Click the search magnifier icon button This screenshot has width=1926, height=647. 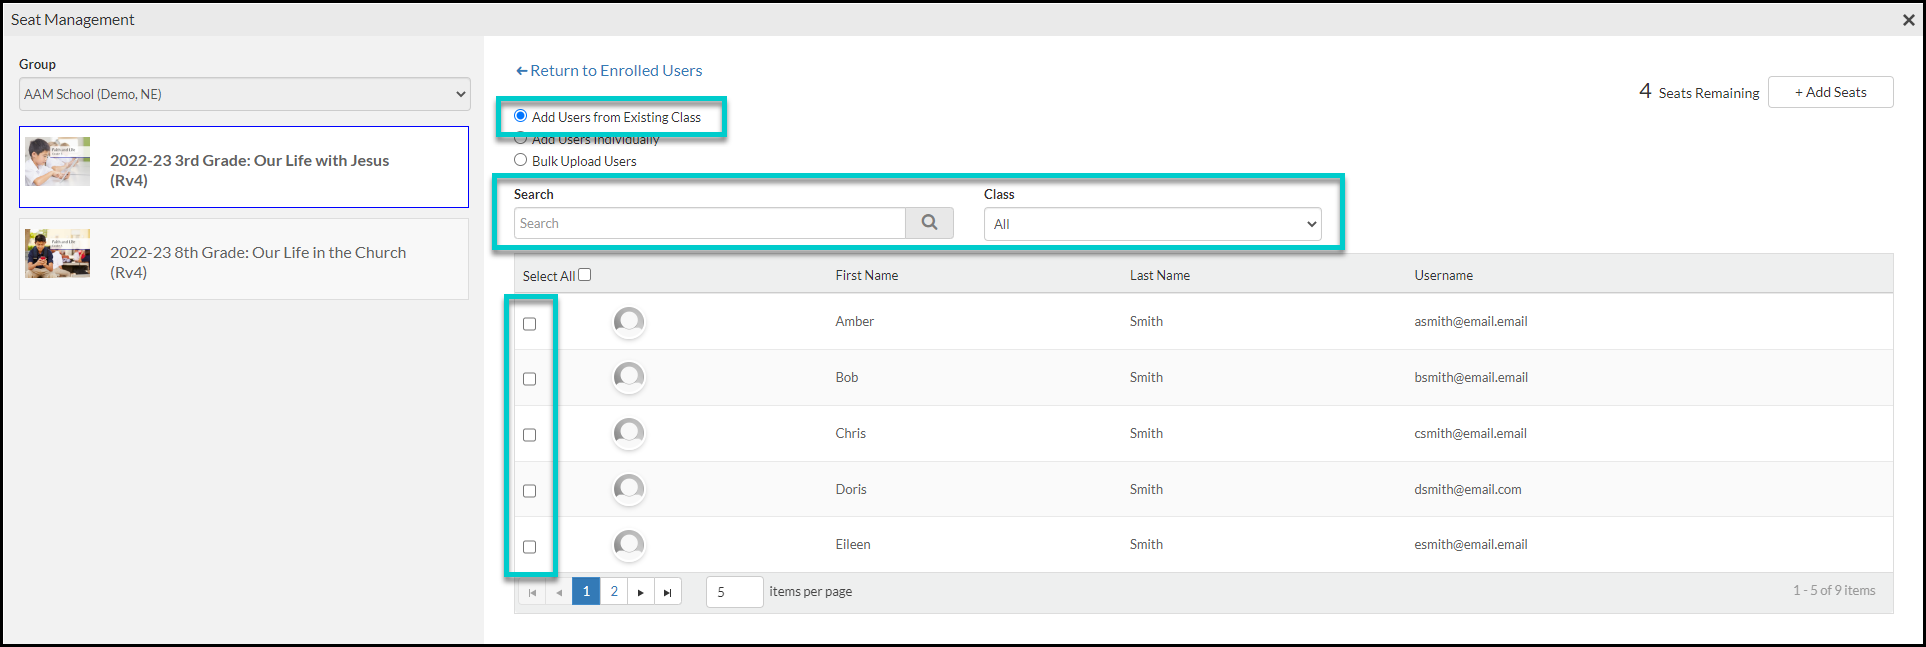929,223
